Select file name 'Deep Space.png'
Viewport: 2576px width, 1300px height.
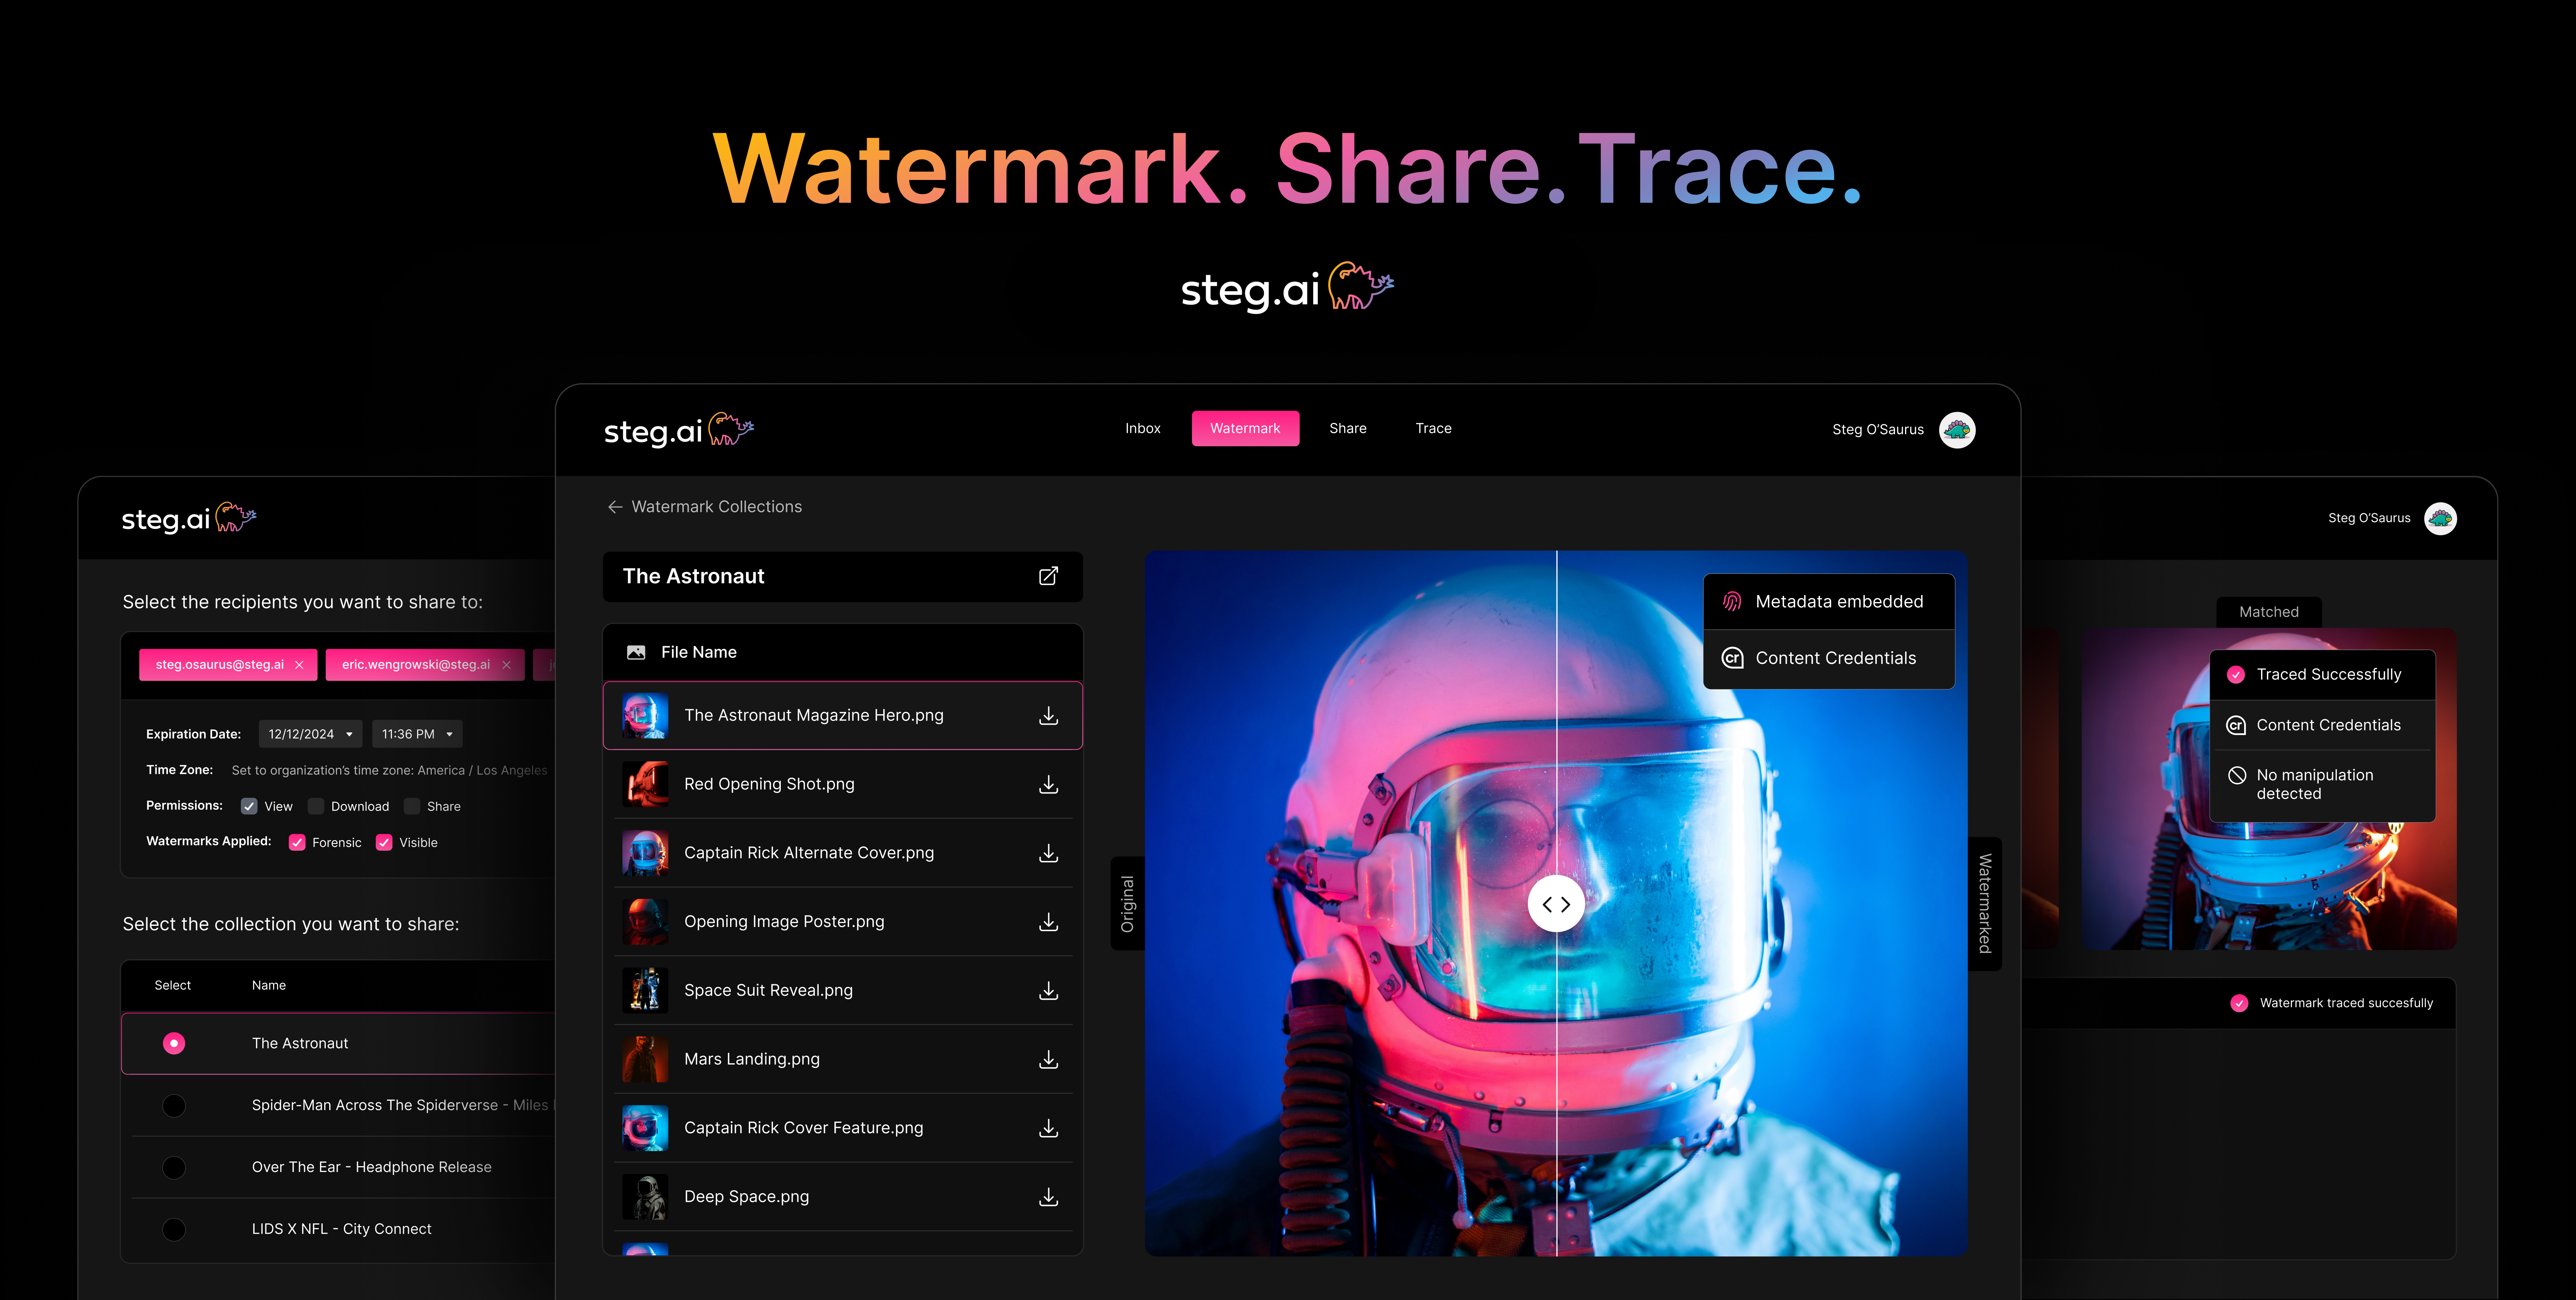(x=747, y=1197)
